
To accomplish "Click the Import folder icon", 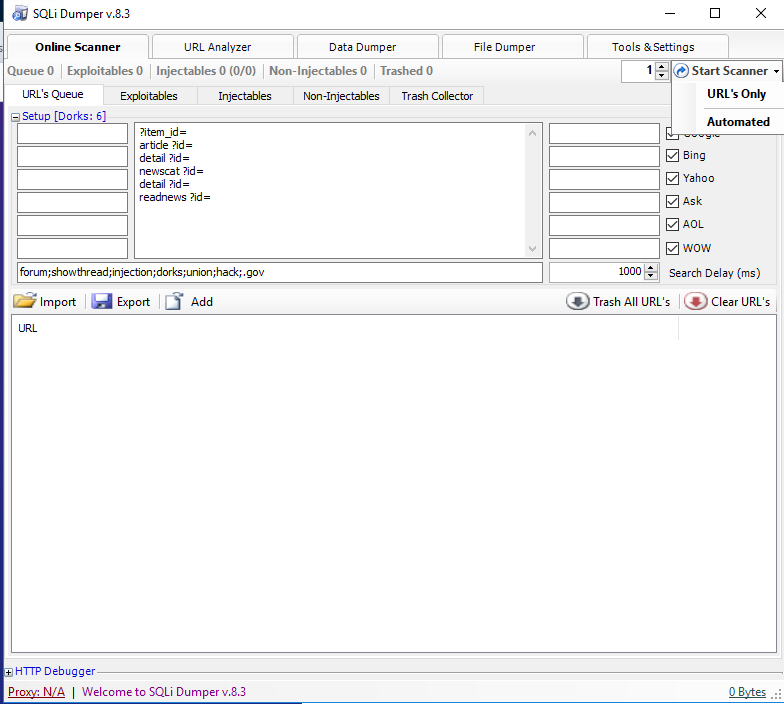I will click(x=24, y=301).
